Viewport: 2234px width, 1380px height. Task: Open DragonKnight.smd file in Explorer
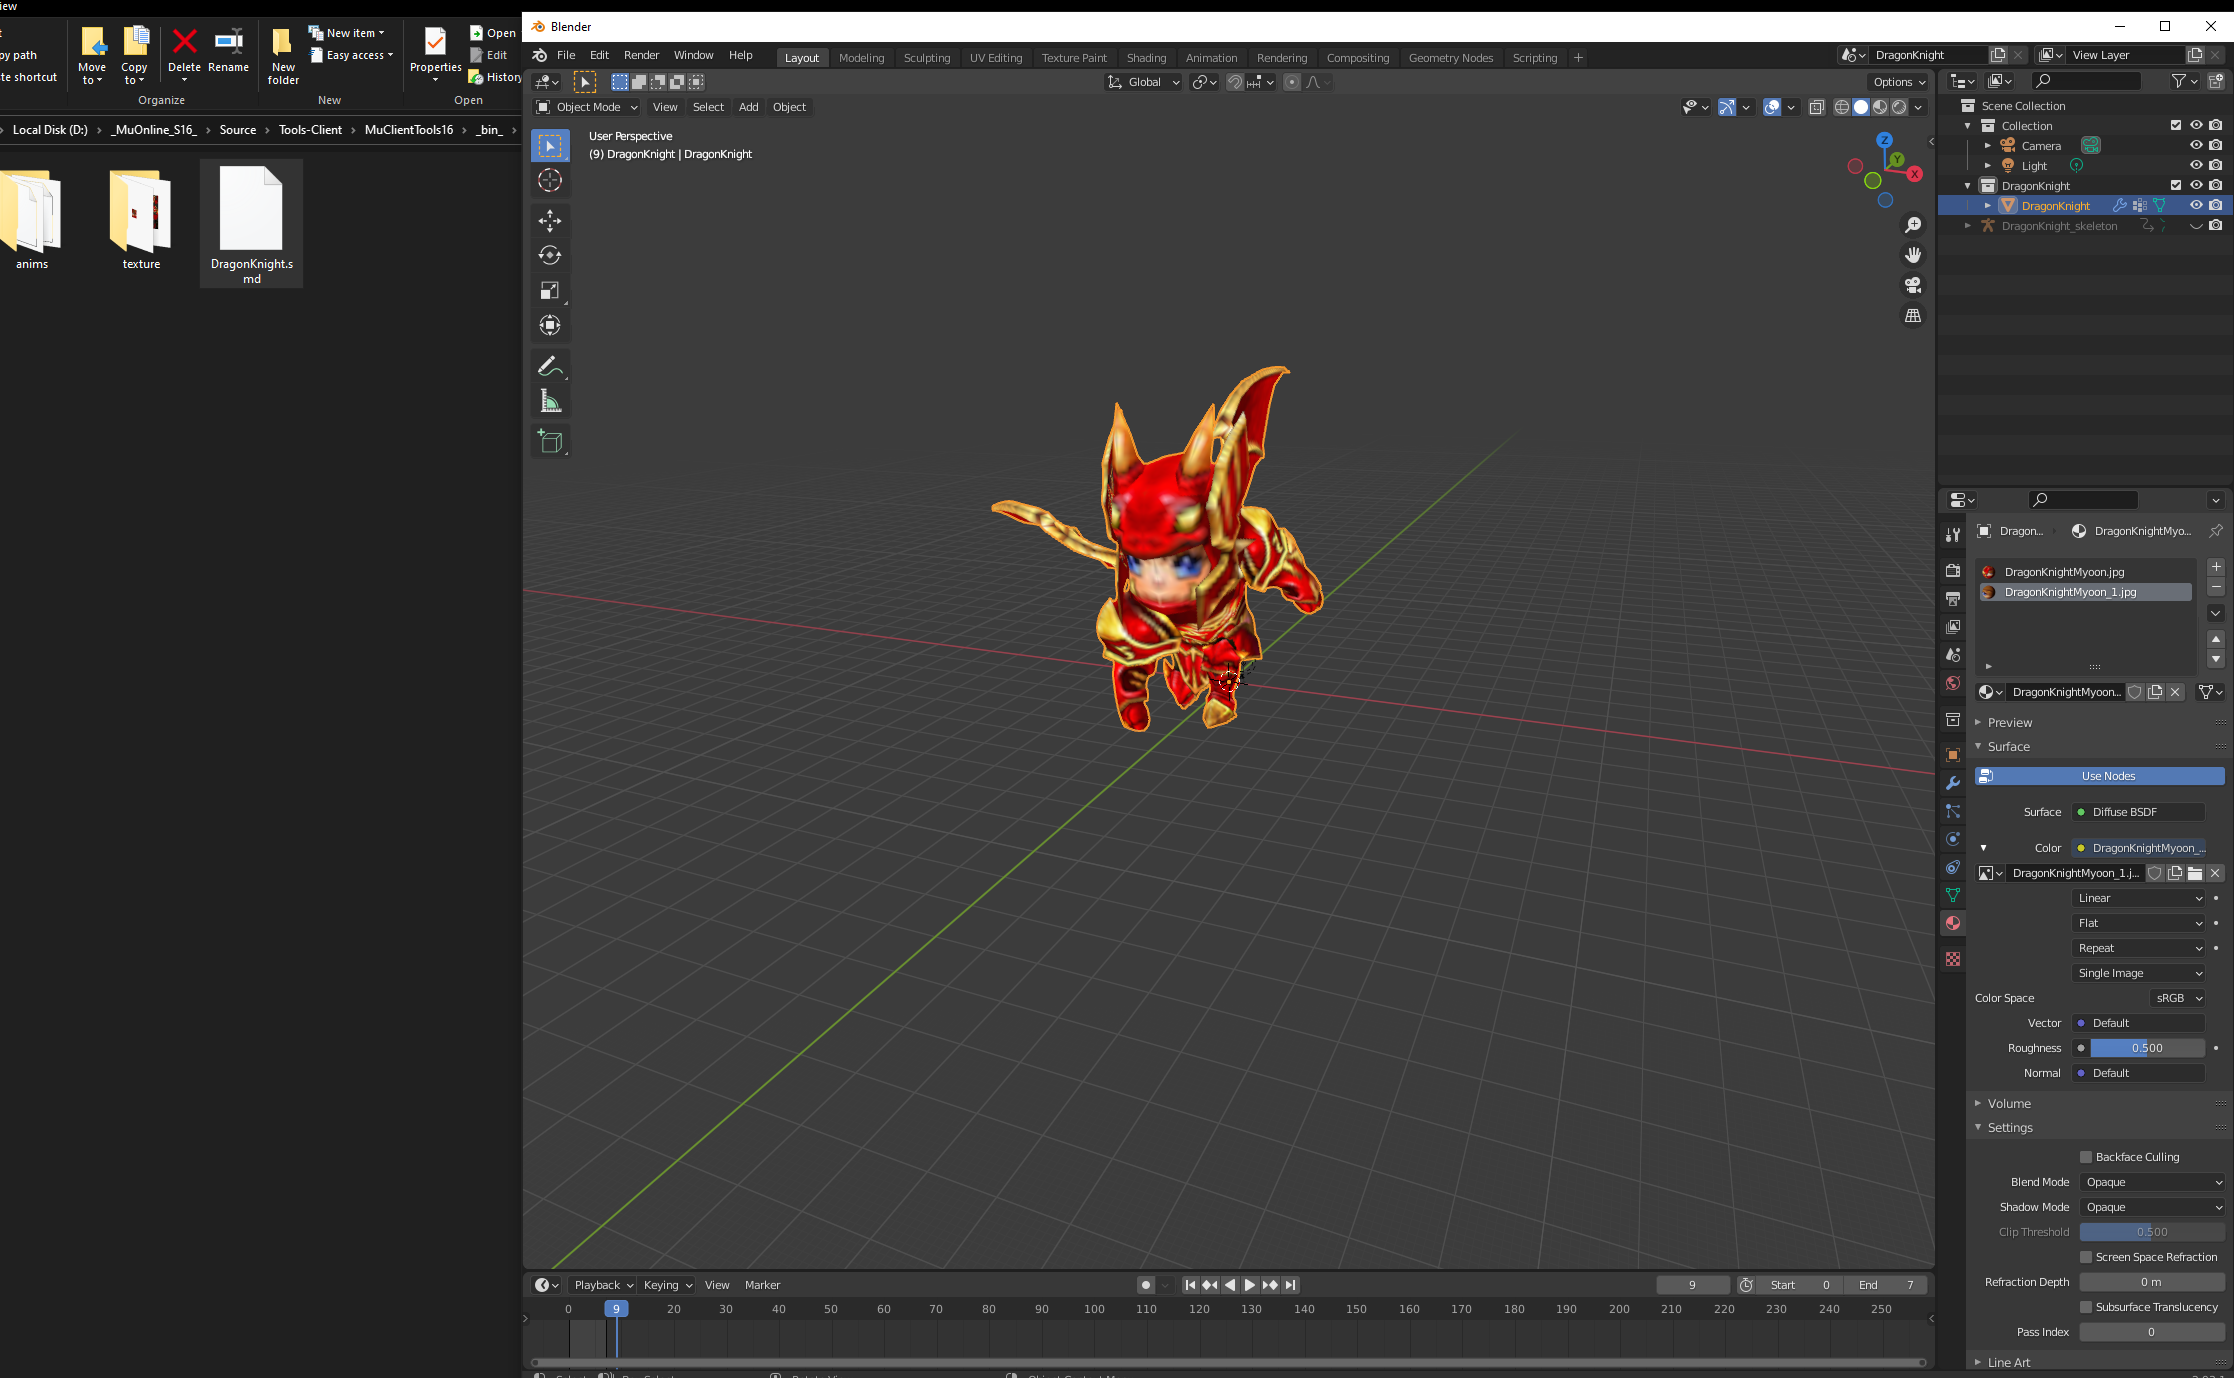[252, 224]
